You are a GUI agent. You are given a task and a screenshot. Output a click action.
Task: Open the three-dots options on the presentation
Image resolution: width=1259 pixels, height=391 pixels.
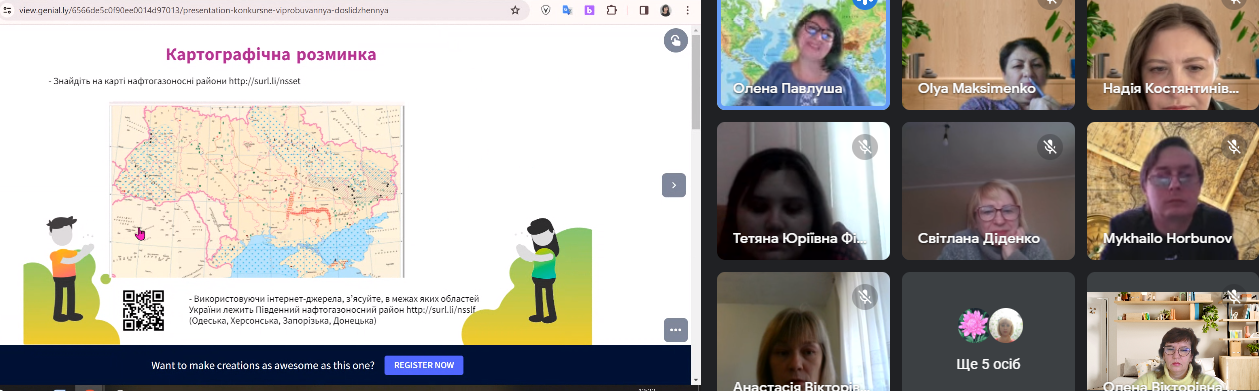(x=675, y=329)
